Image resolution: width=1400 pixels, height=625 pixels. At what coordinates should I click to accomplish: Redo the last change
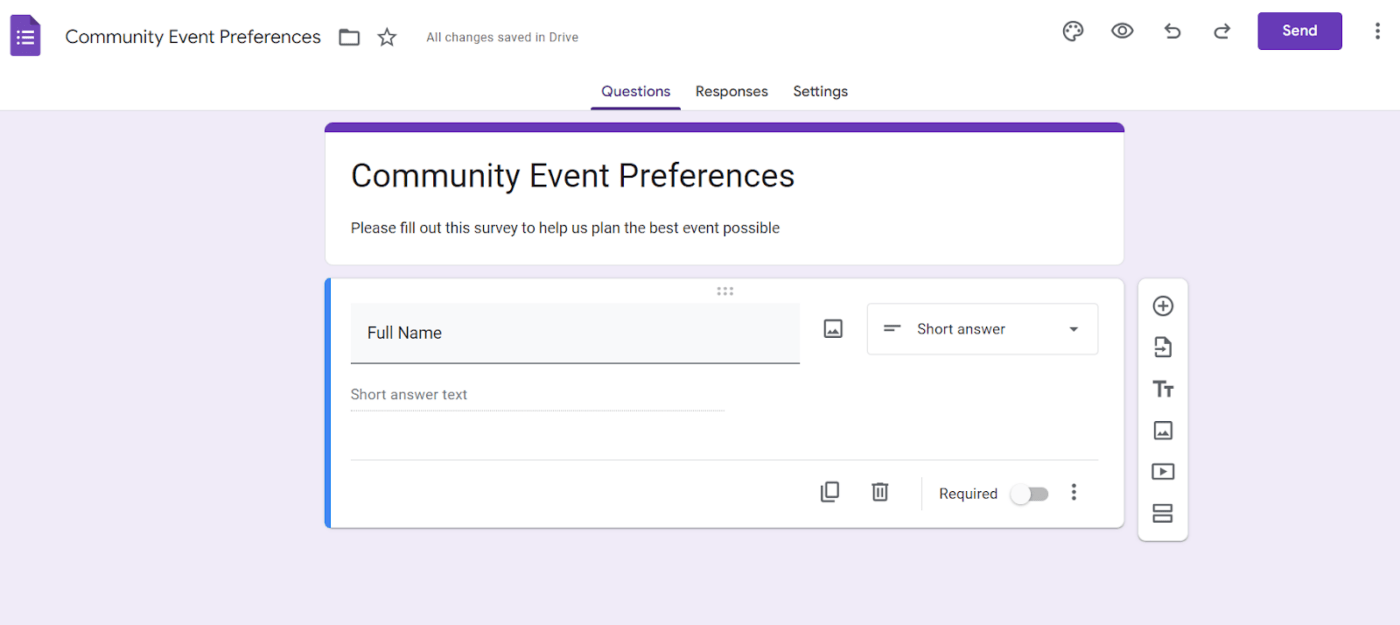pyautogui.click(x=1221, y=31)
